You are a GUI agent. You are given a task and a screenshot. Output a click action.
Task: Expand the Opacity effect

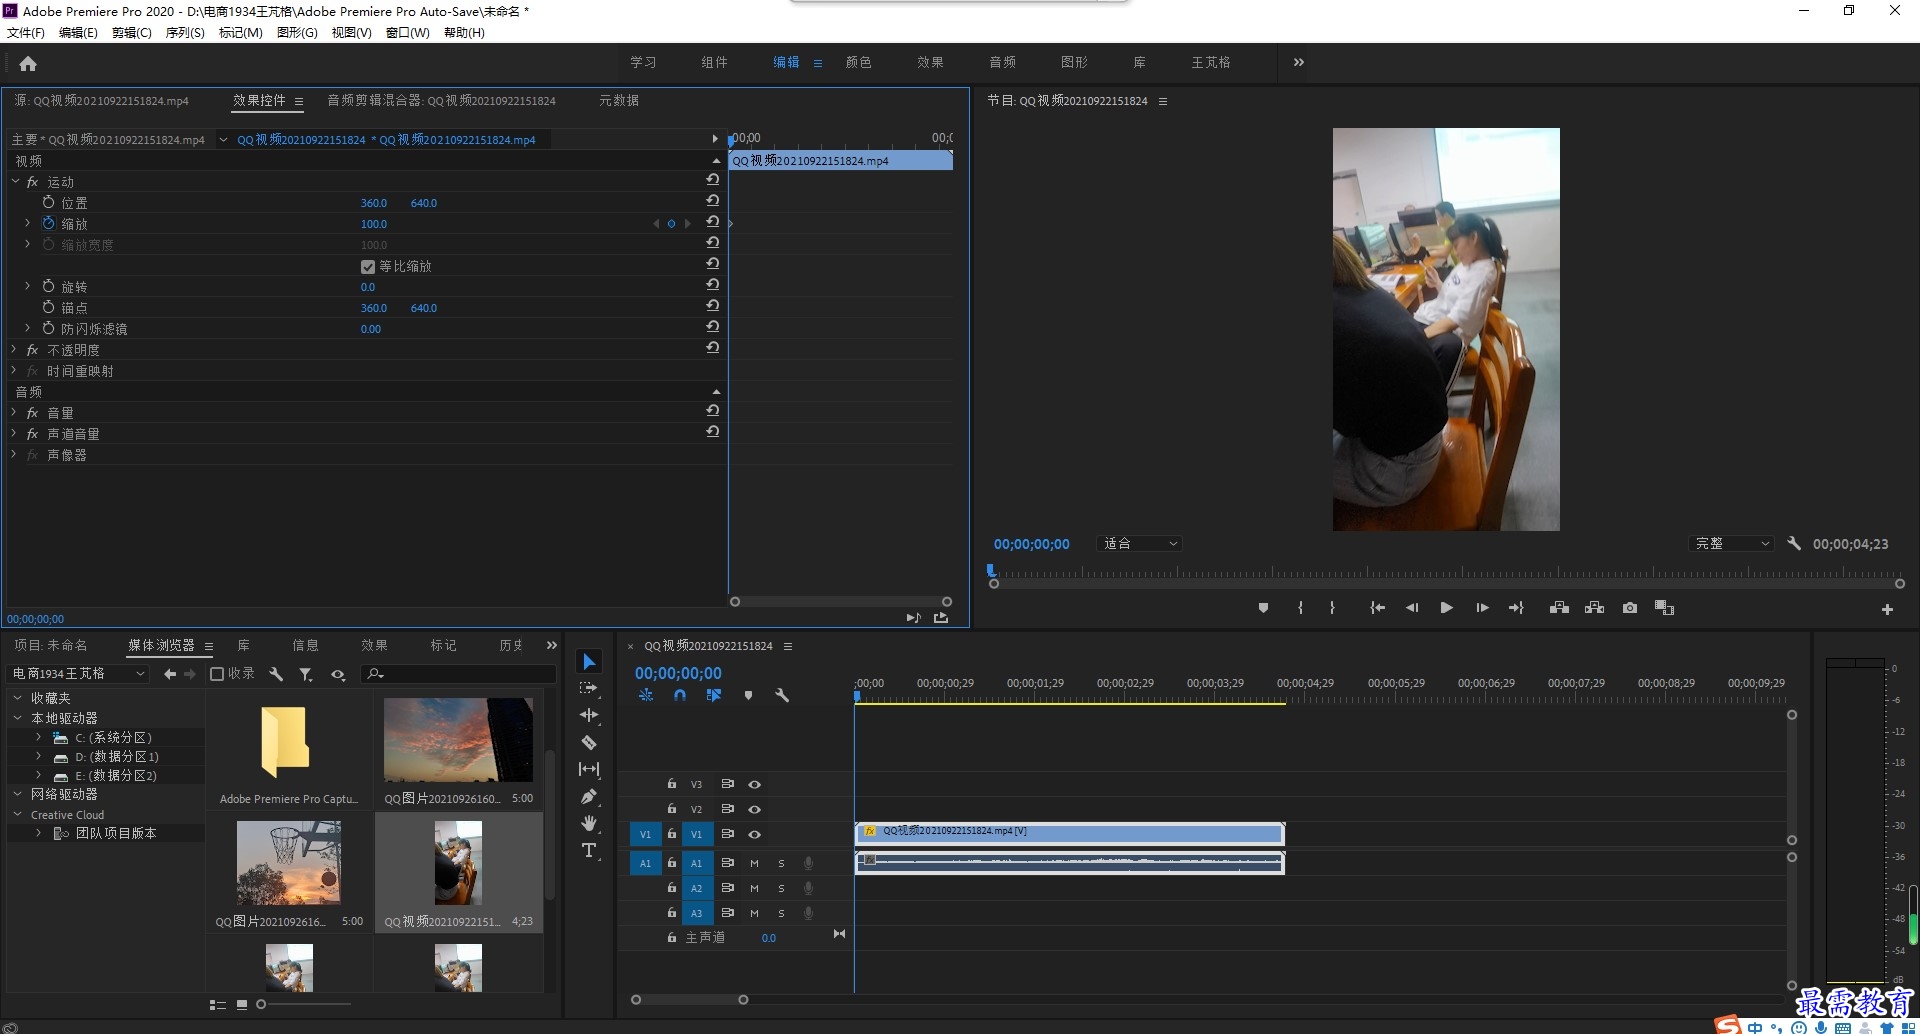coord(14,349)
